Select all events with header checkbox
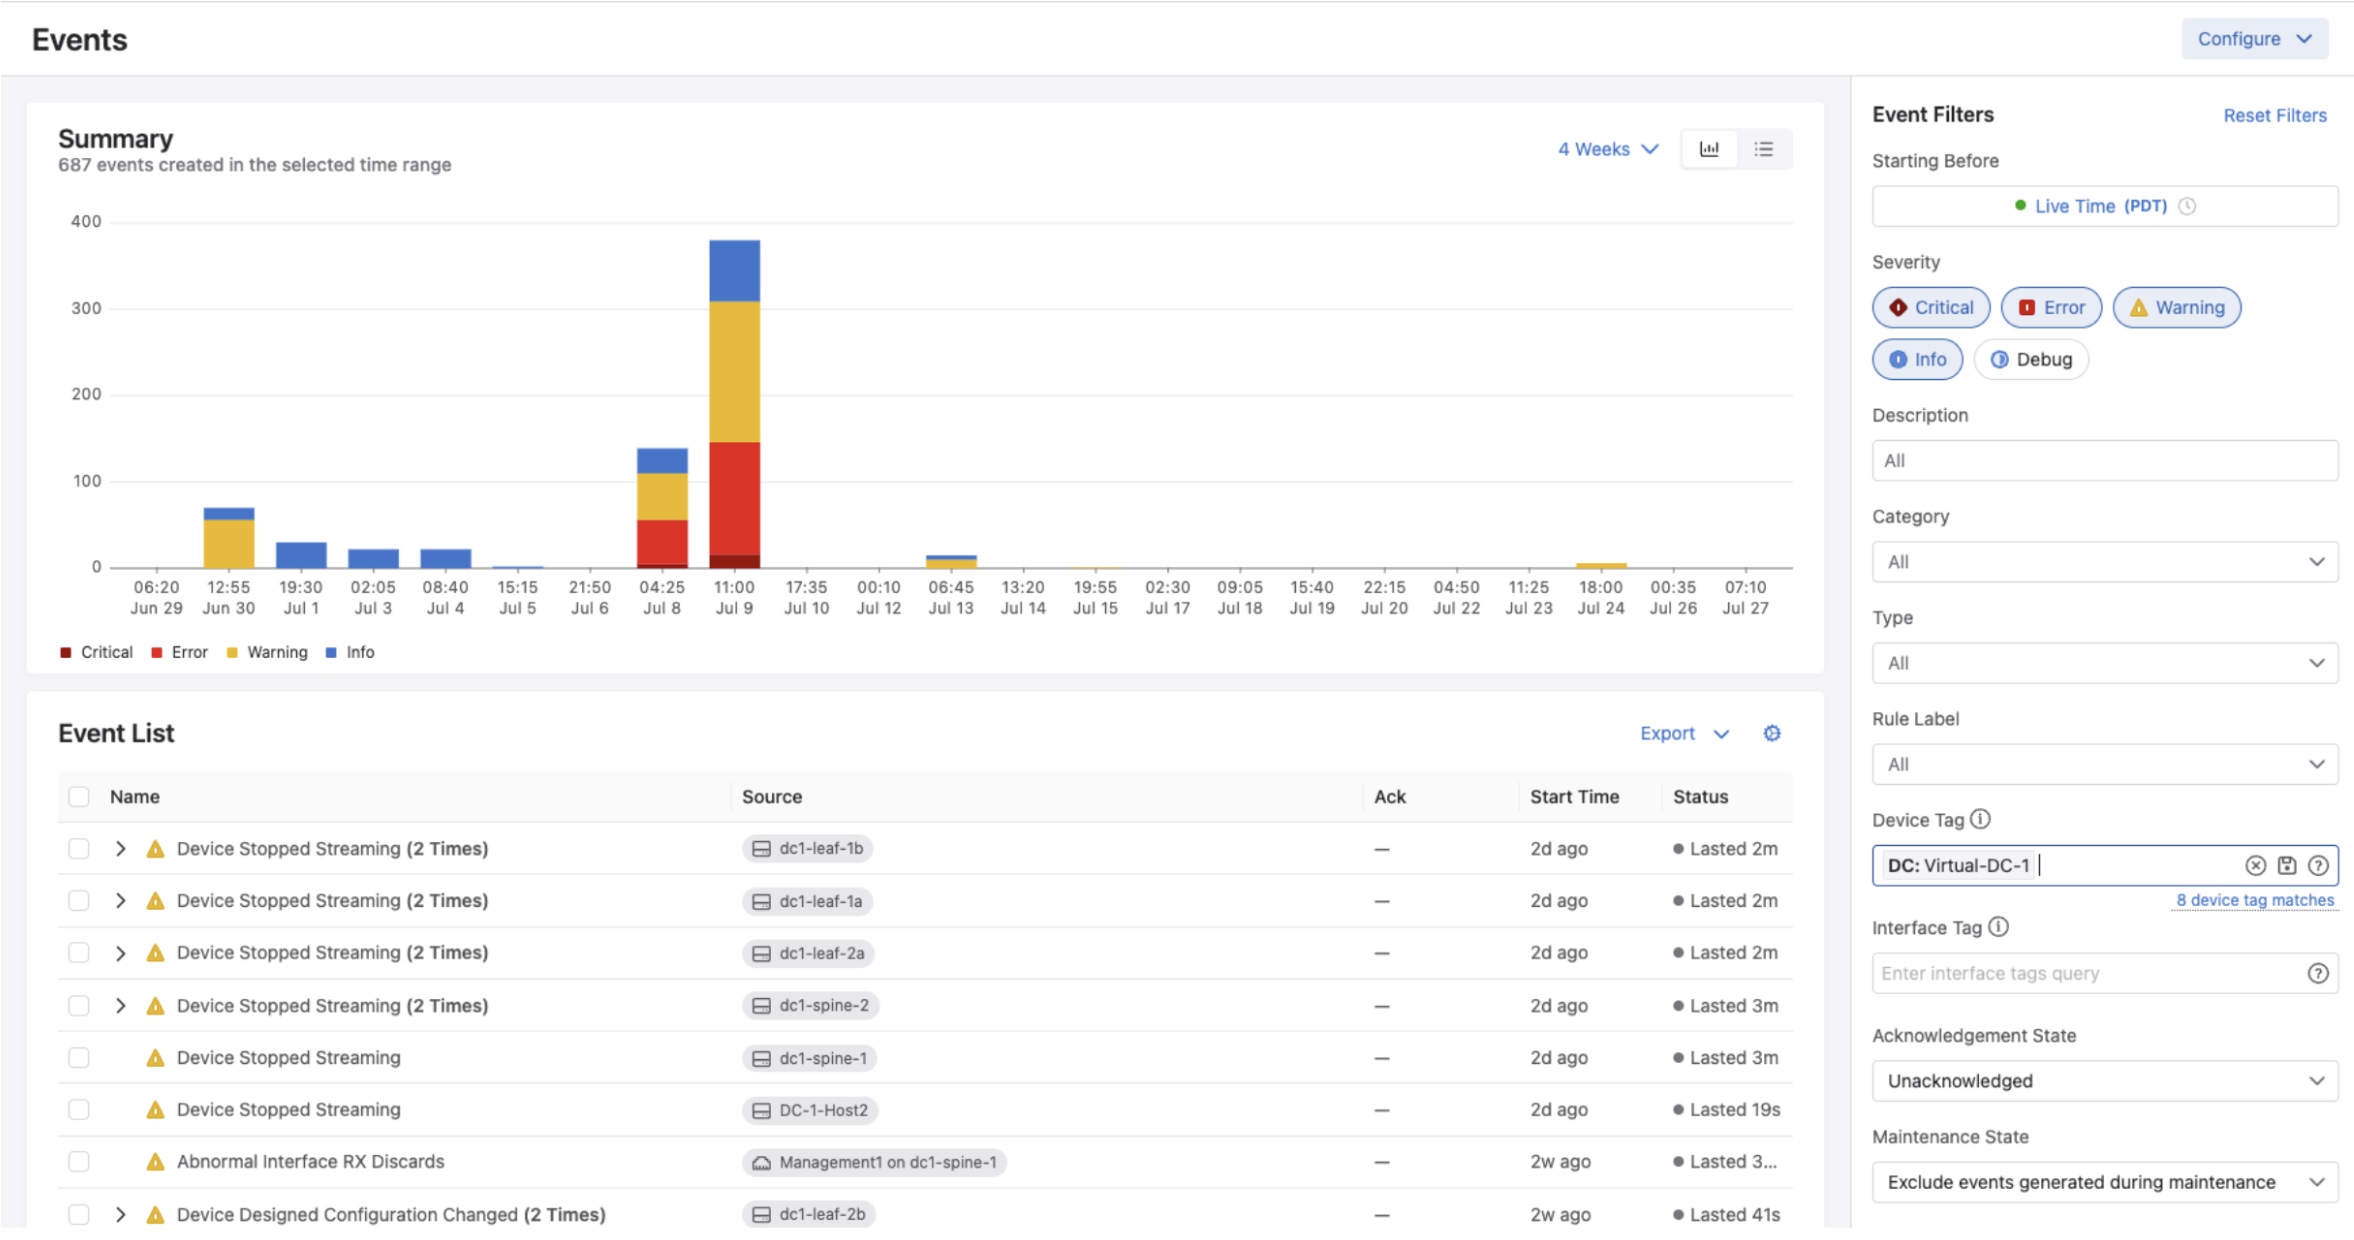Viewport: 2354px width, 1240px height. click(x=79, y=797)
